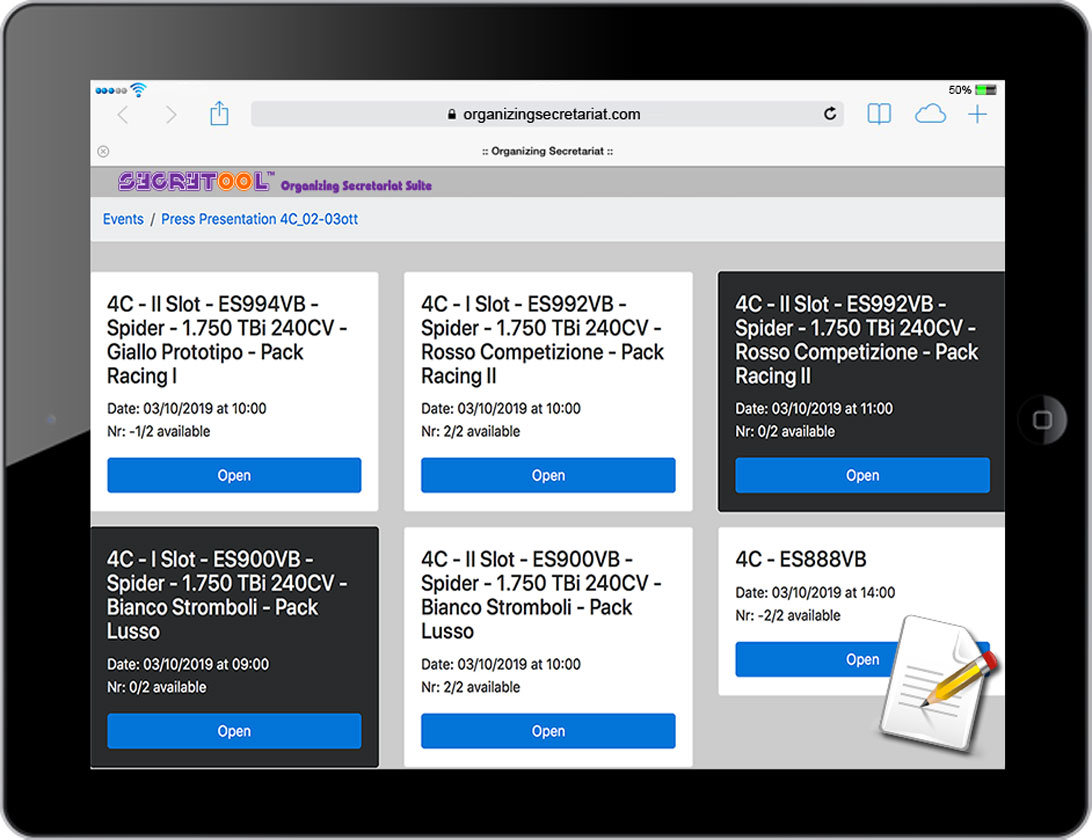
Task: Tap the Wi-Fi status icon
Action: [x=139, y=90]
